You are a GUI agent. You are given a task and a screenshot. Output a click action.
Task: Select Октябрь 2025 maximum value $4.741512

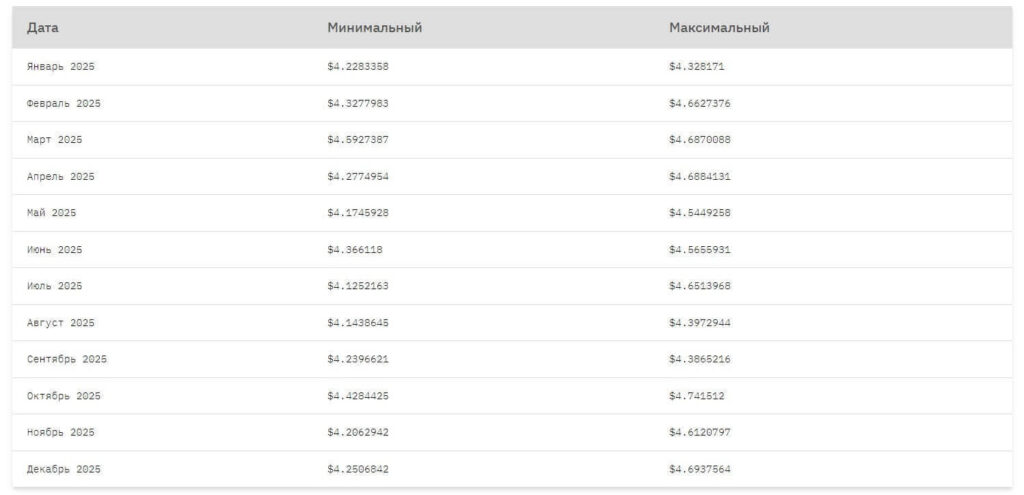pos(696,396)
